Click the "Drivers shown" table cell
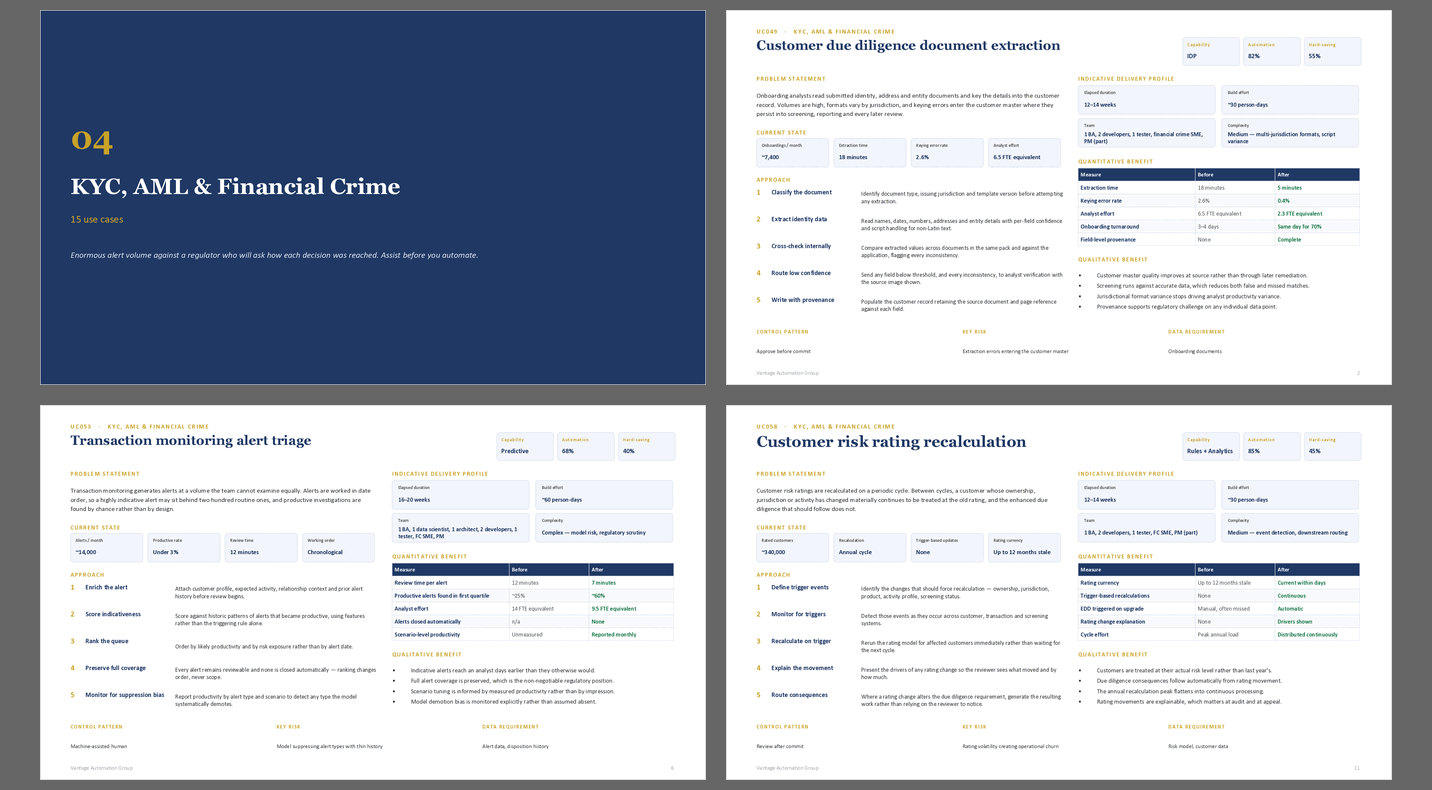The height and width of the screenshot is (790, 1432). (1294, 621)
